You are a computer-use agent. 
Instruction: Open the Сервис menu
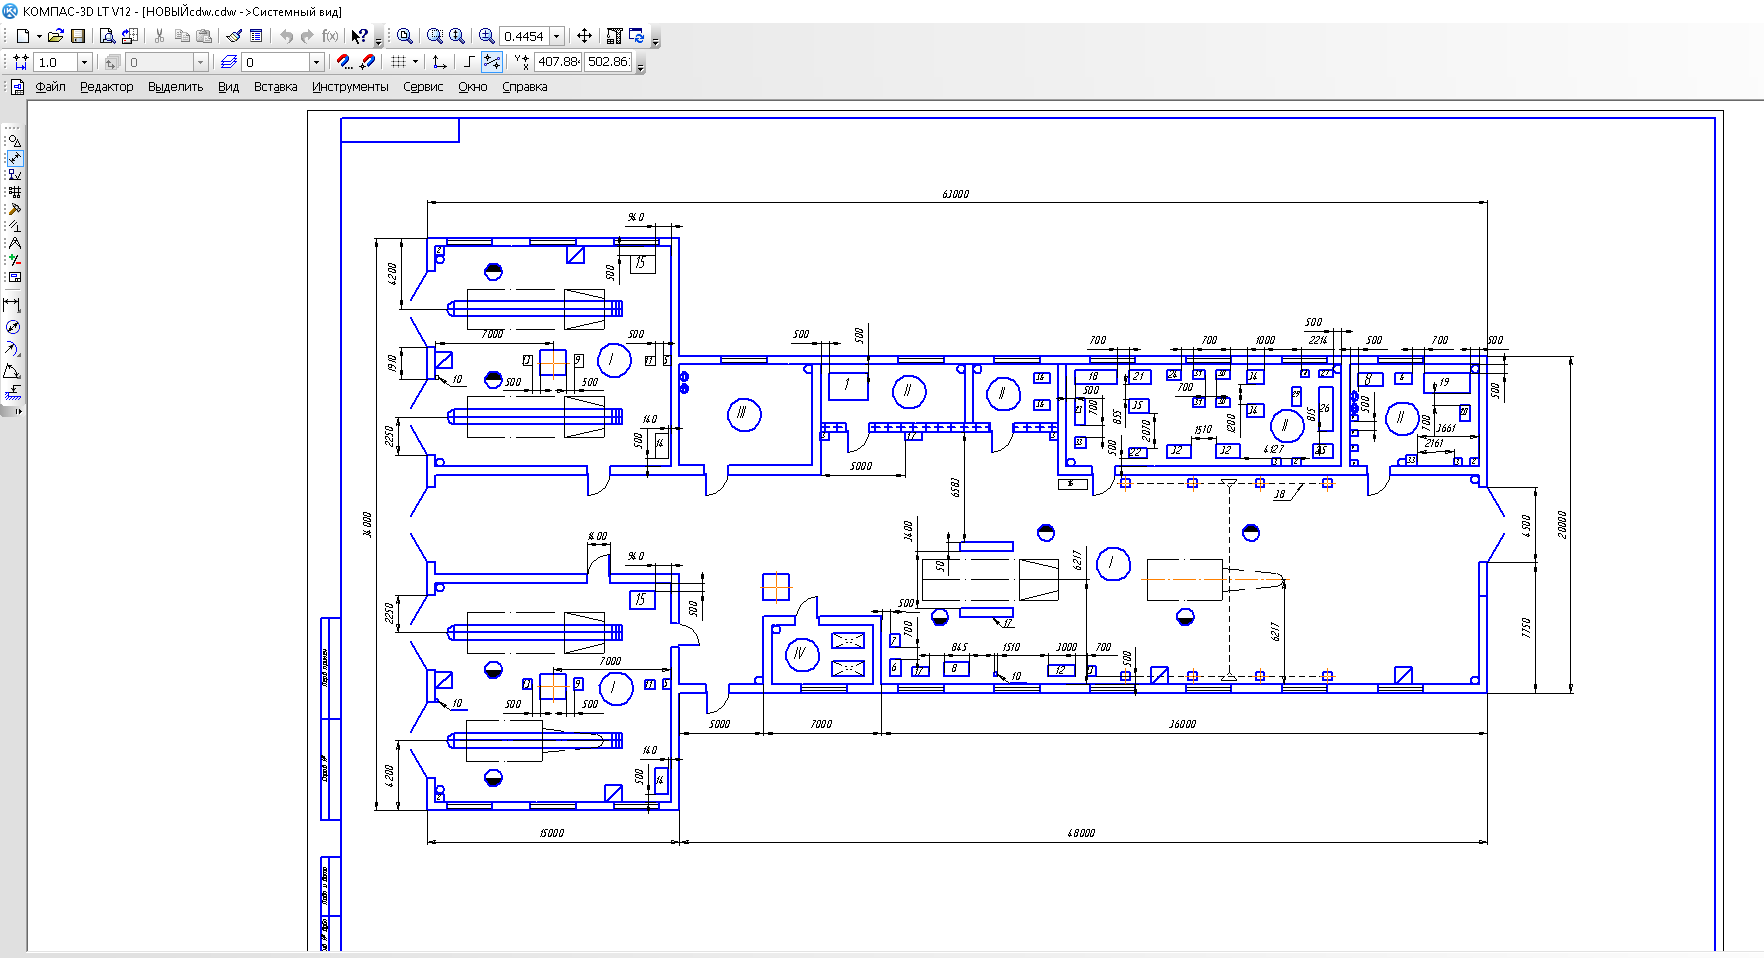[423, 87]
